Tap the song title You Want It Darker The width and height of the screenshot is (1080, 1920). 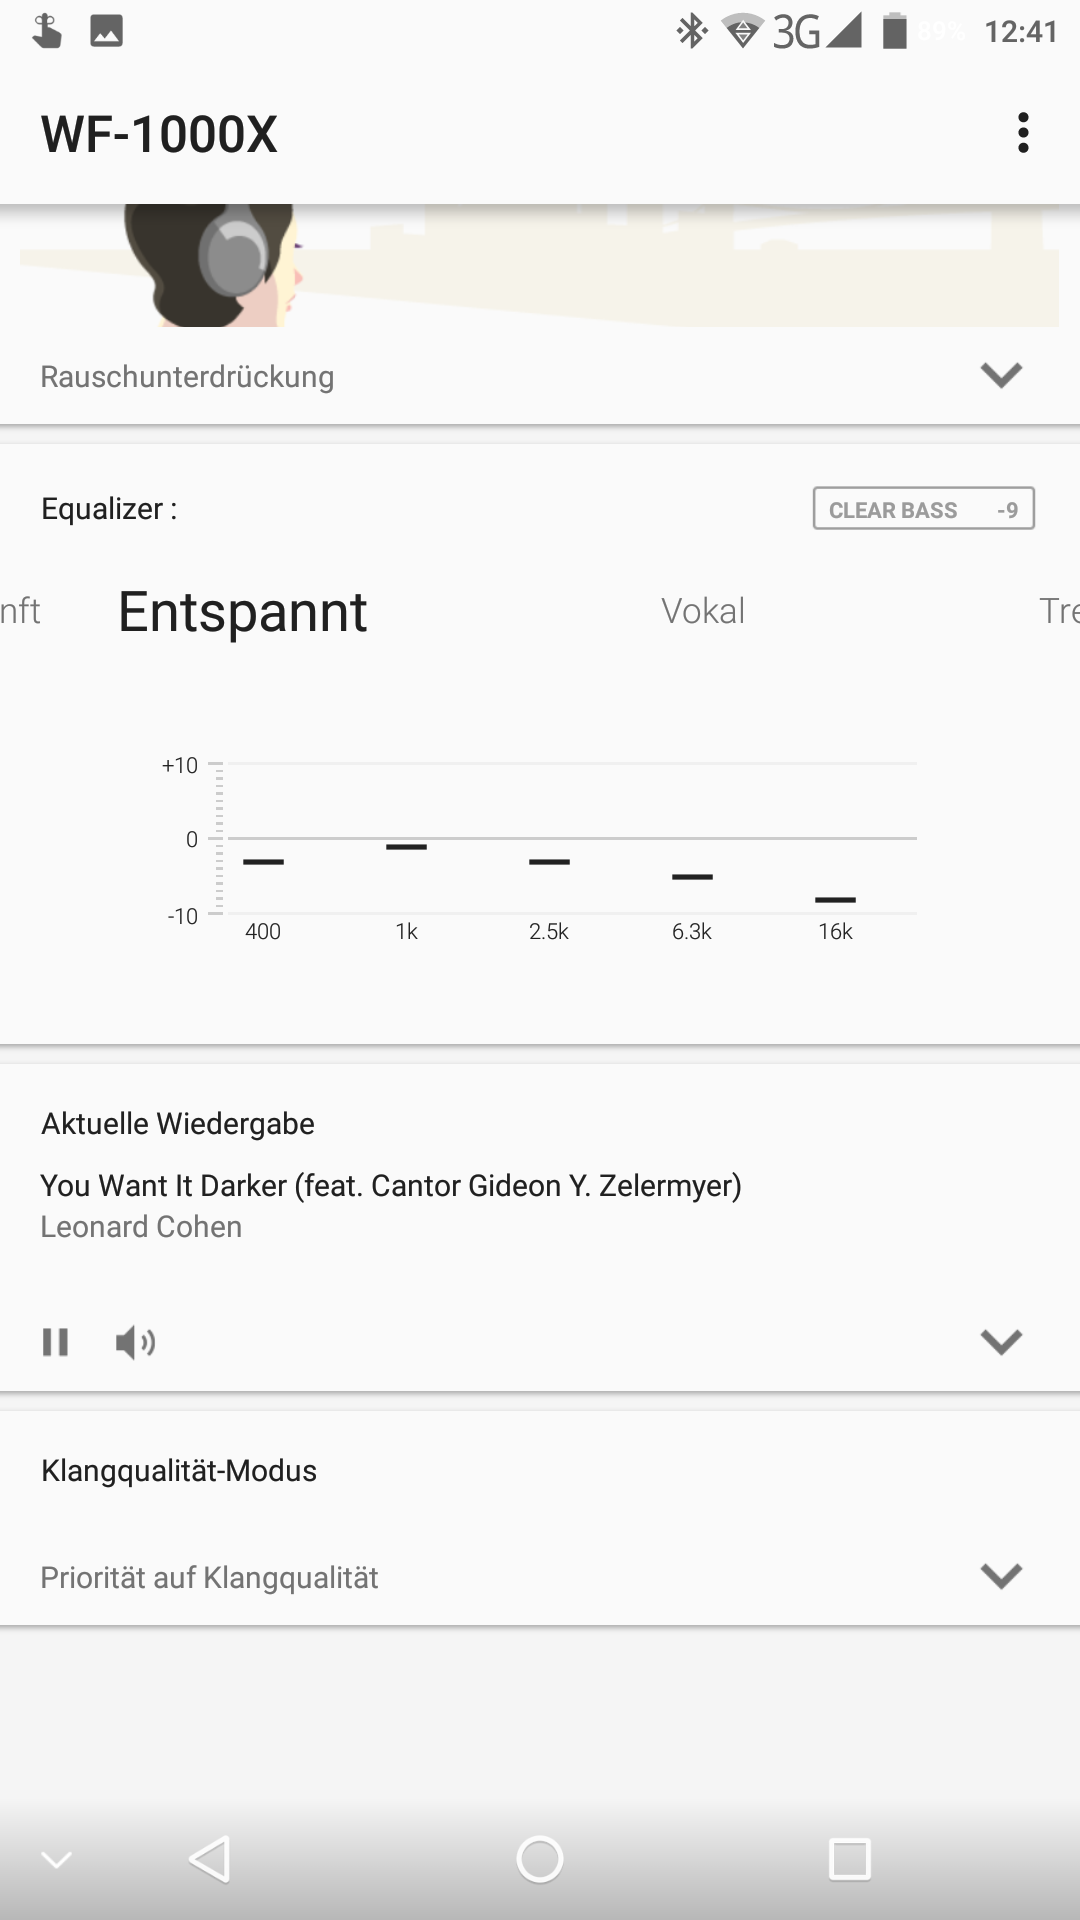tap(391, 1185)
